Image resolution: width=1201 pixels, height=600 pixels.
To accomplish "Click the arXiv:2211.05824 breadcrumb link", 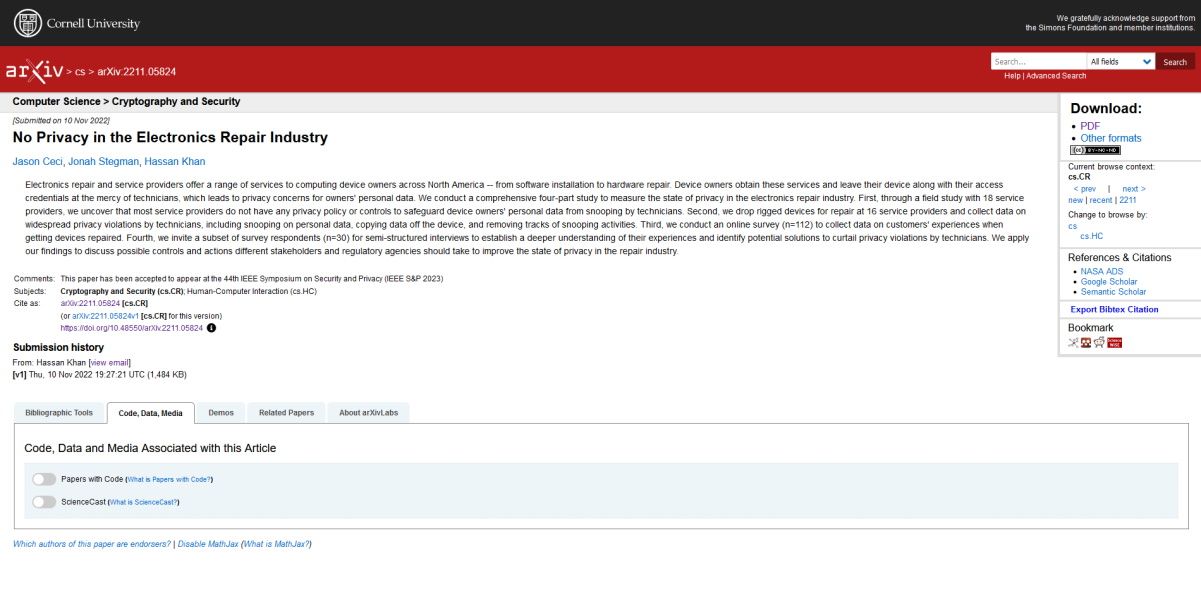I will tap(136, 72).
